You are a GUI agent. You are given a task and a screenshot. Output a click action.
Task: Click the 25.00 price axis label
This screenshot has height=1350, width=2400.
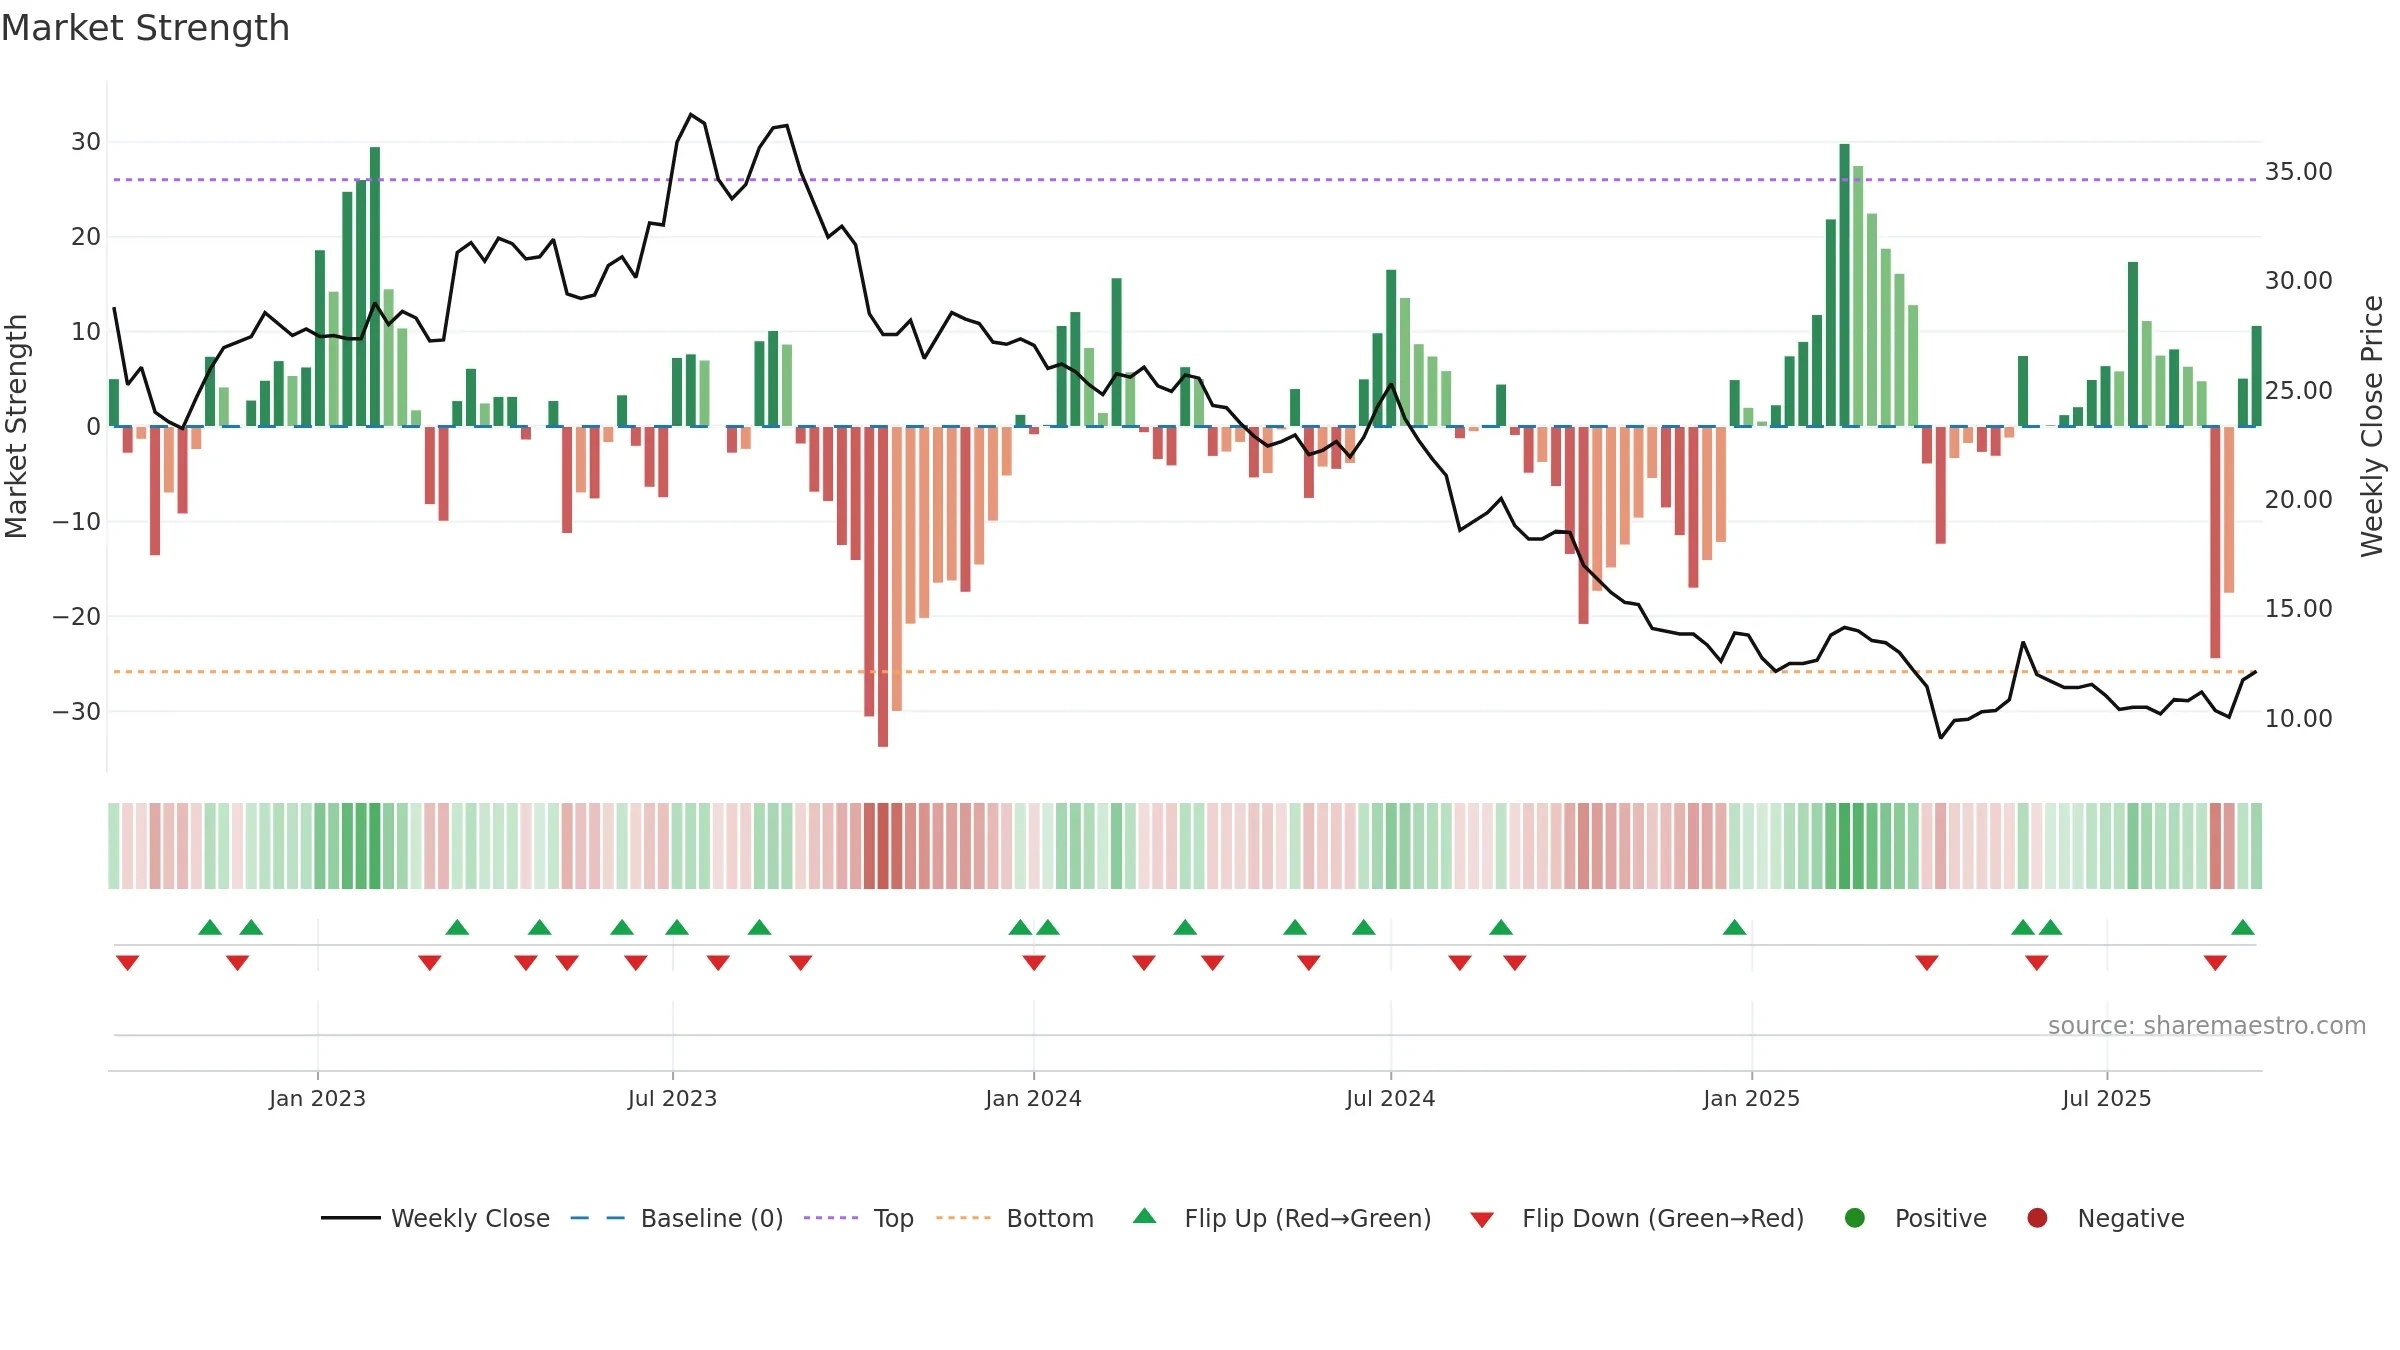(x=2298, y=391)
